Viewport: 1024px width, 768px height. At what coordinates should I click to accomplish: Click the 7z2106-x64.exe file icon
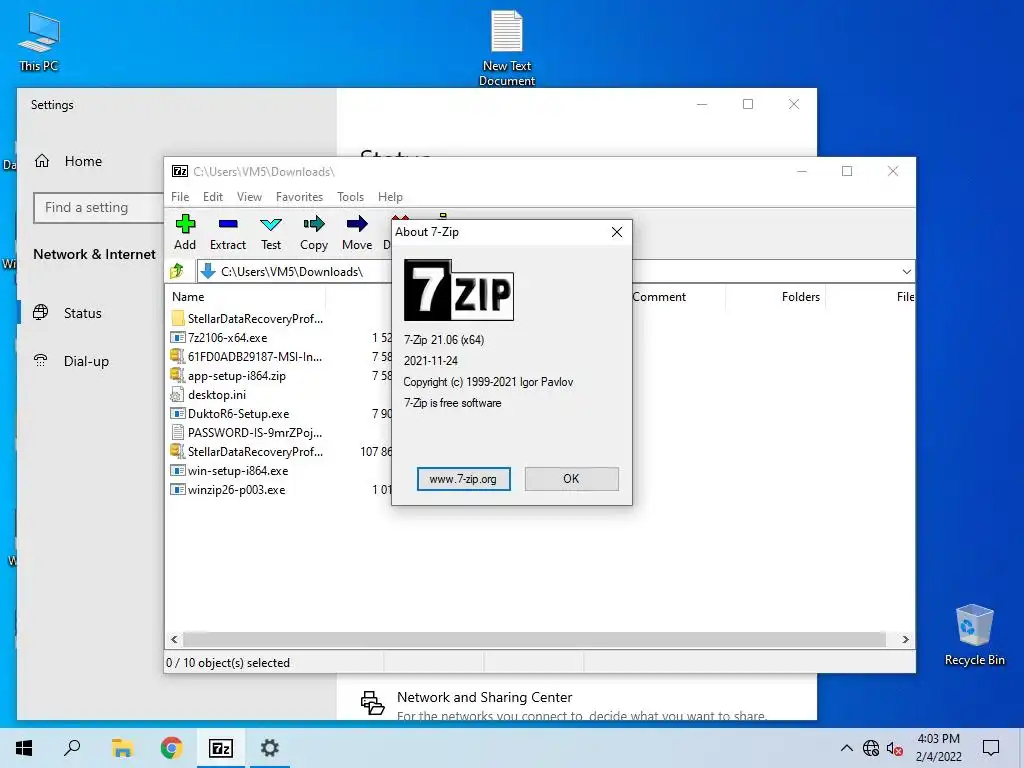pyautogui.click(x=177, y=338)
